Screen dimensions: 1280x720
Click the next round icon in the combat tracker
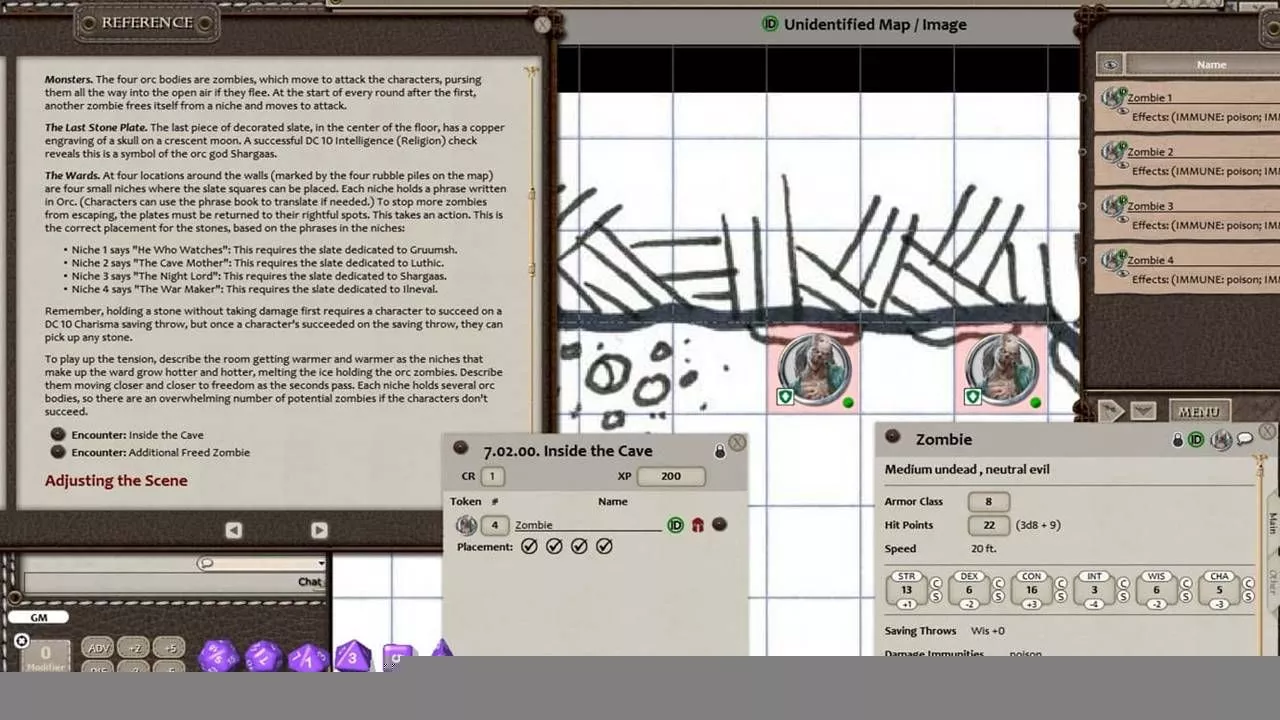click(x=1143, y=410)
